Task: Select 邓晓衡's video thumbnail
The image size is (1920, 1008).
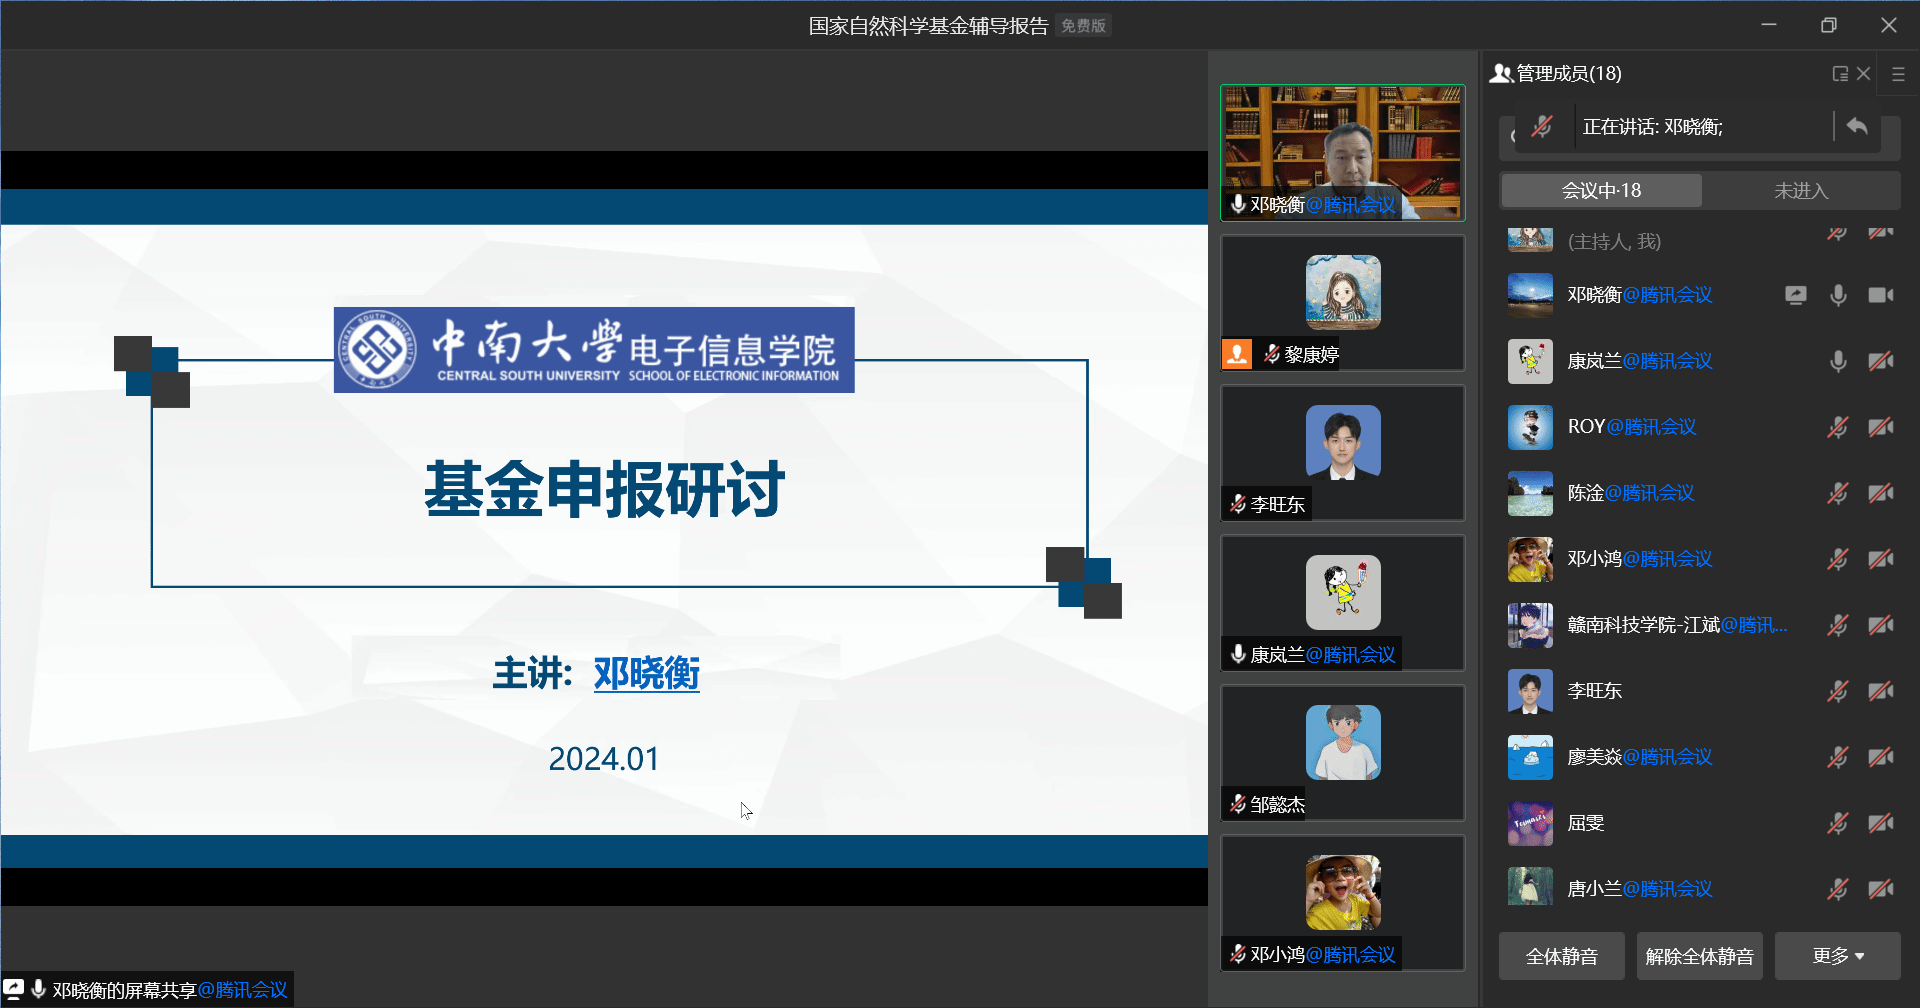Action: pyautogui.click(x=1342, y=152)
